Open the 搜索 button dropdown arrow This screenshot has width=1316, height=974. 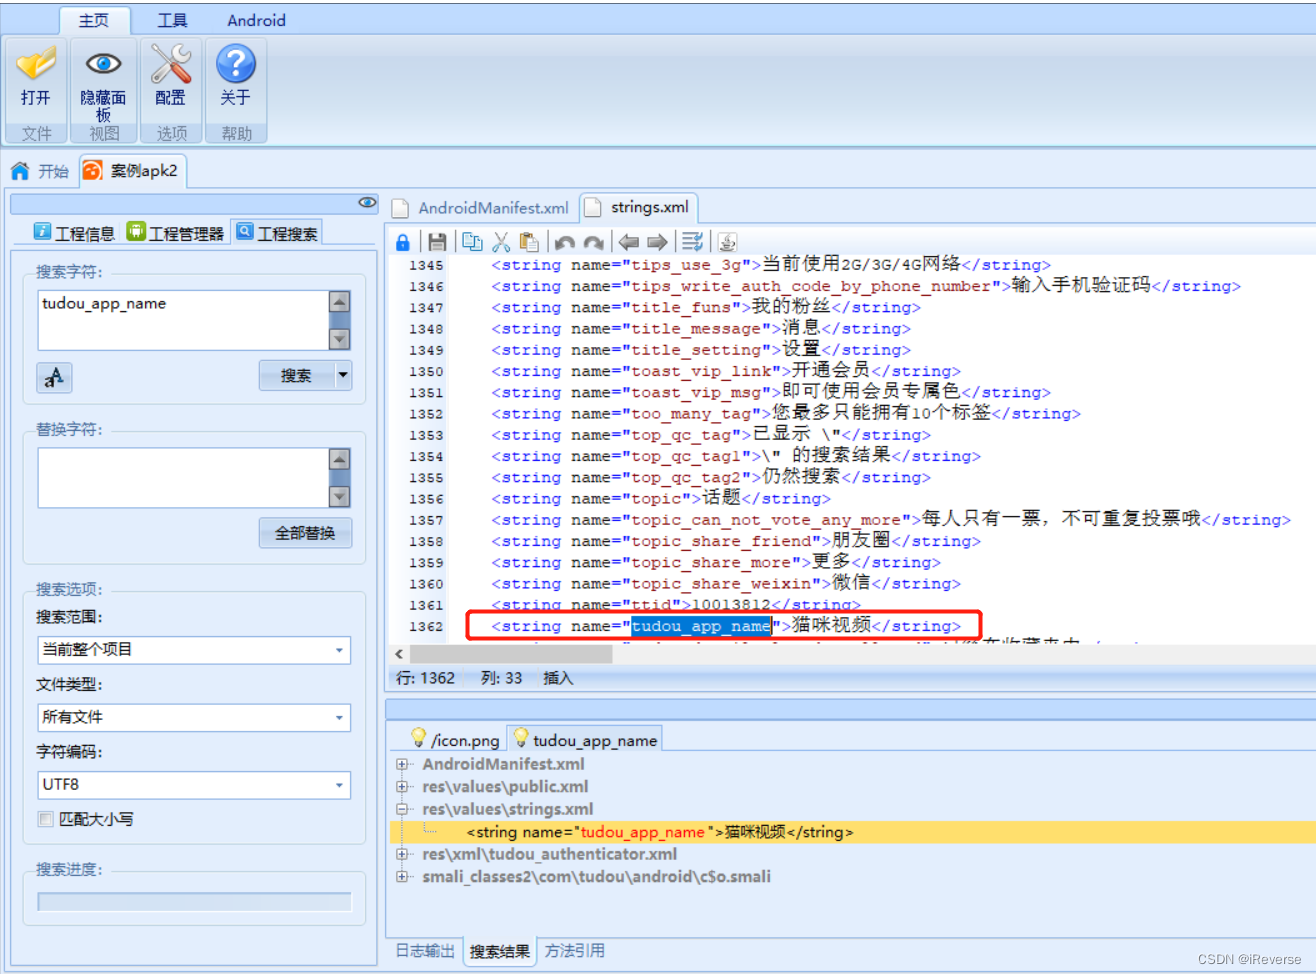(x=343, y=376)
